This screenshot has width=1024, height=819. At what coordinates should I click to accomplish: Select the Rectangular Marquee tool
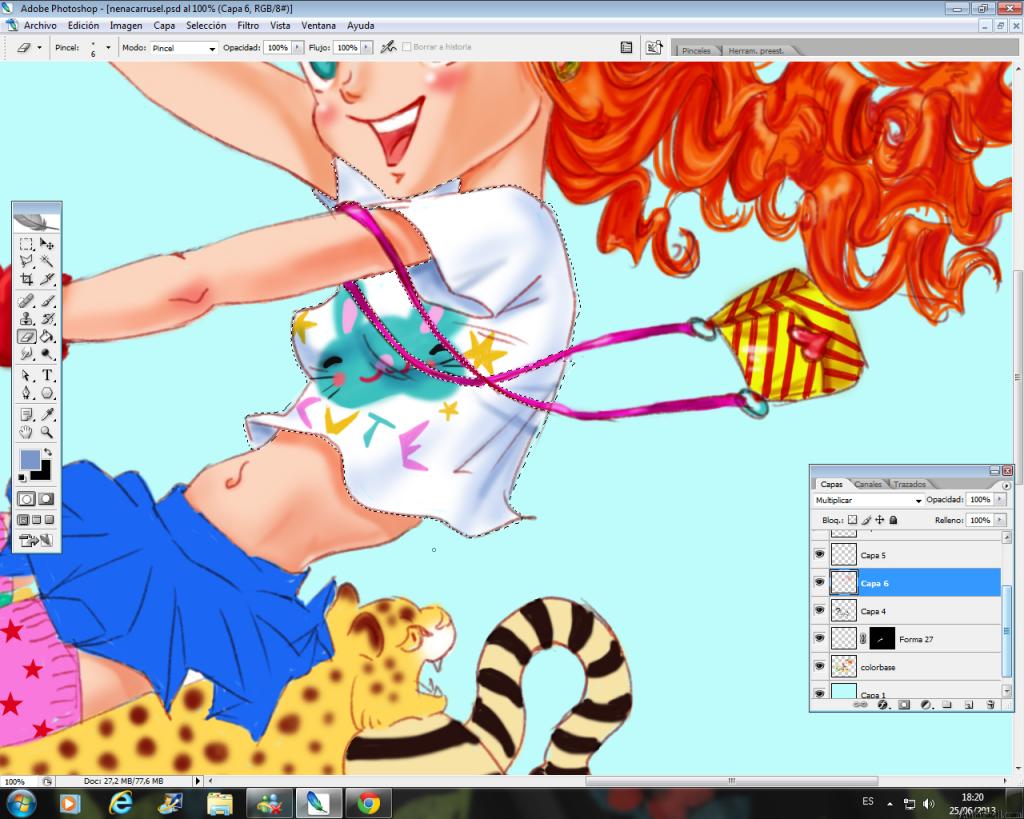tap(26, 244)
